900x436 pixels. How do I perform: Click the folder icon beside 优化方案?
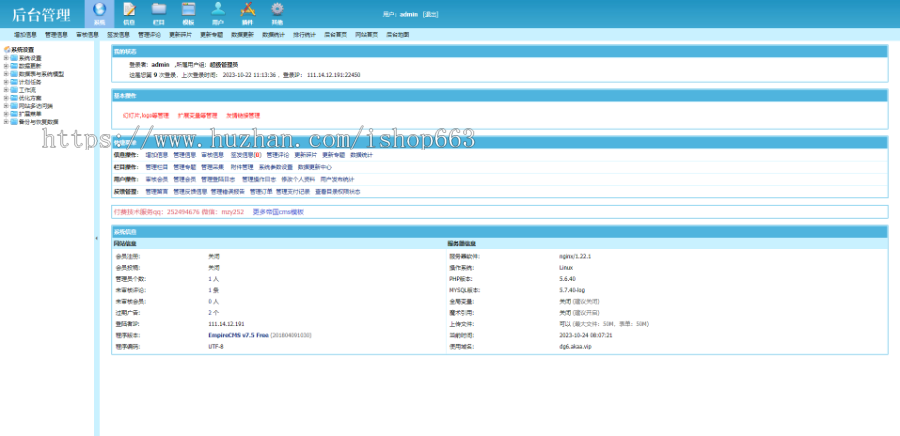[14, 98]
